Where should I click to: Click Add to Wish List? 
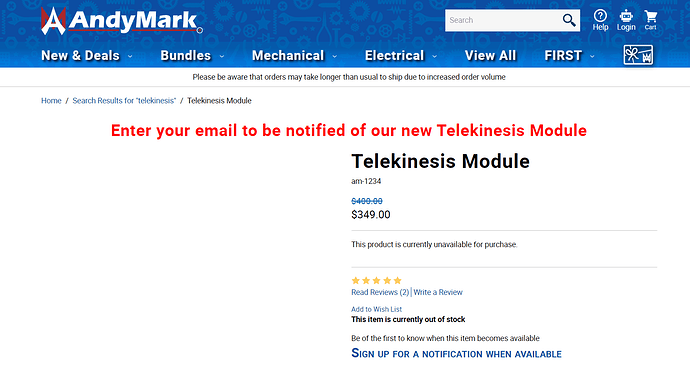coord(376,309)
